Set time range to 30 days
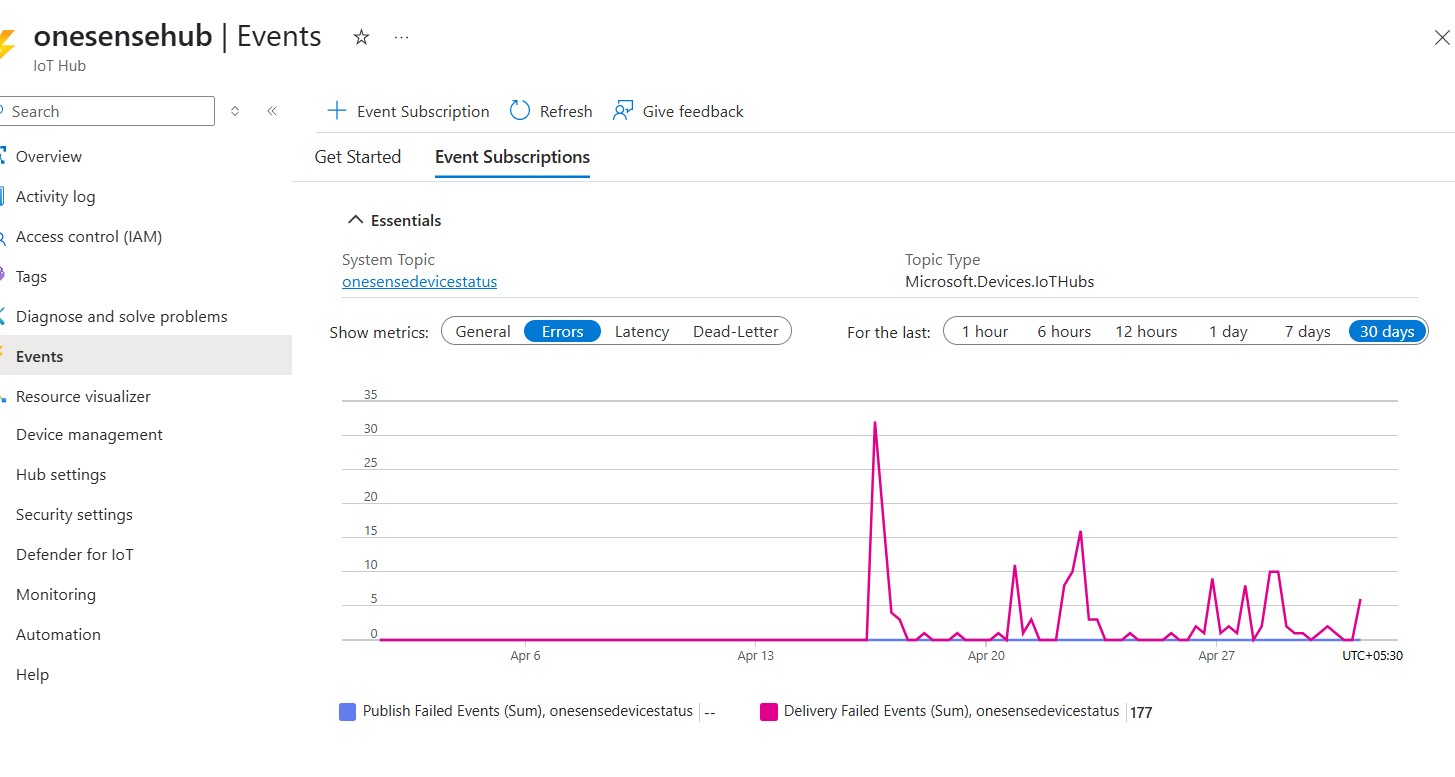This screenshot has width=1455, height=777. click(x=1387, y=332)
